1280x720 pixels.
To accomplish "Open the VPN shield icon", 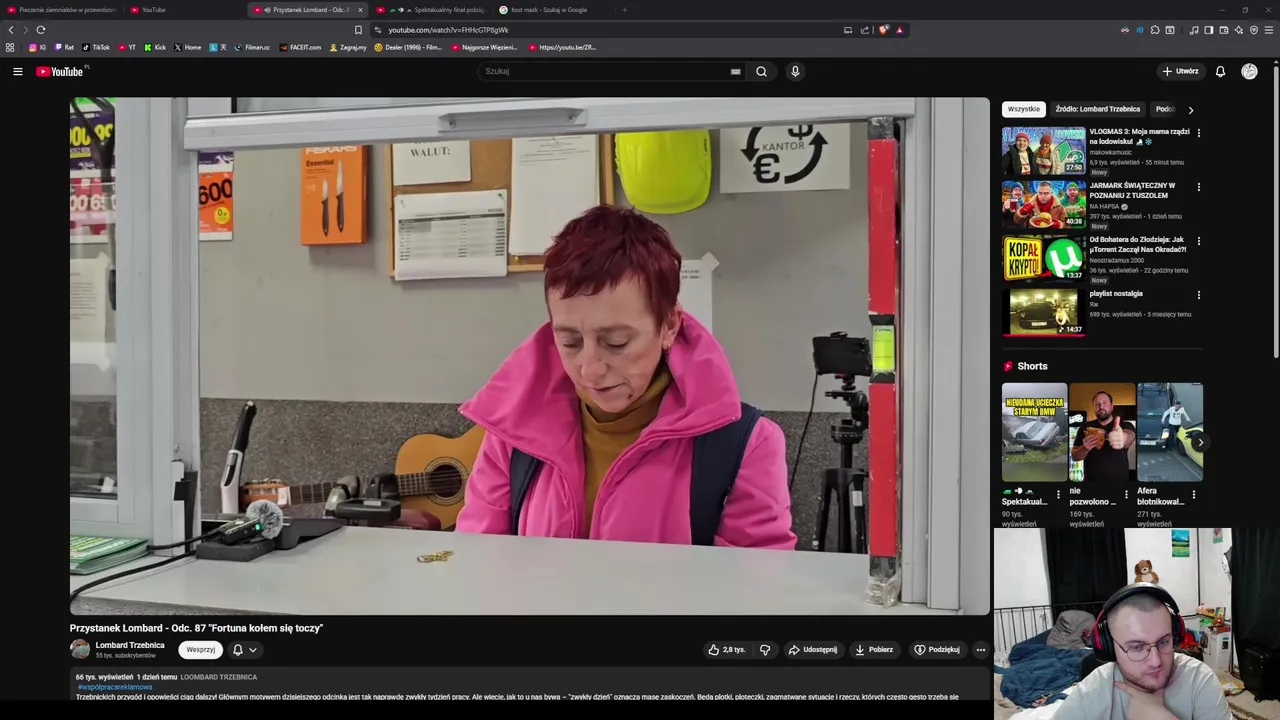I will coord(1254,30).
